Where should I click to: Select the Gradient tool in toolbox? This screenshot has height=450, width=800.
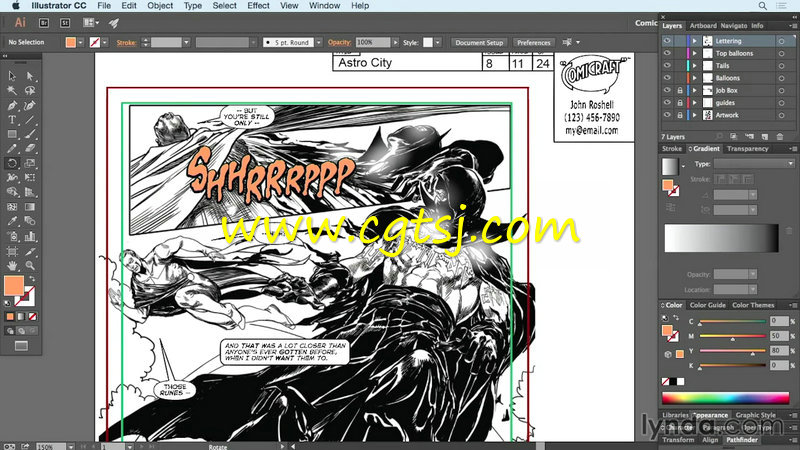30,207
